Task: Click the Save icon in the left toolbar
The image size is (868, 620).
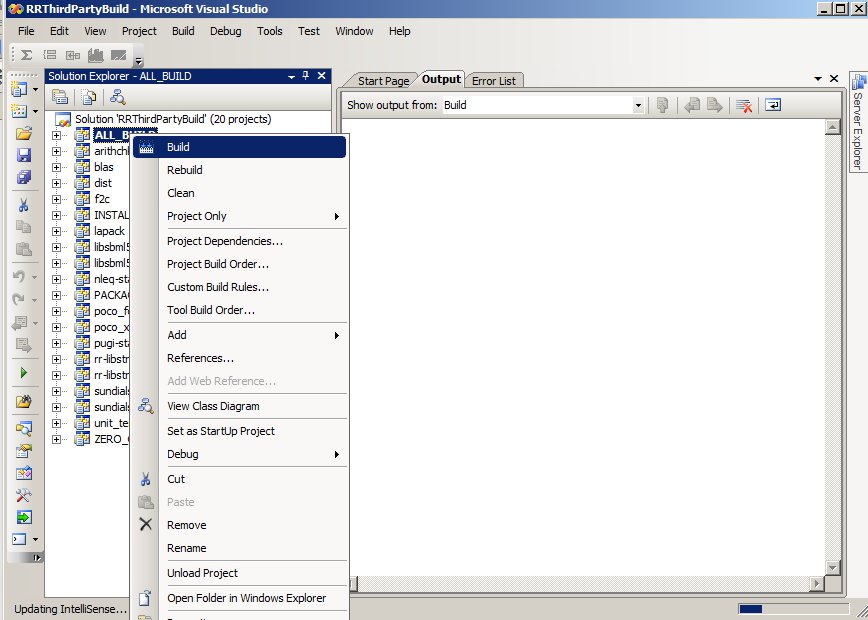Action: coord(24,155)
